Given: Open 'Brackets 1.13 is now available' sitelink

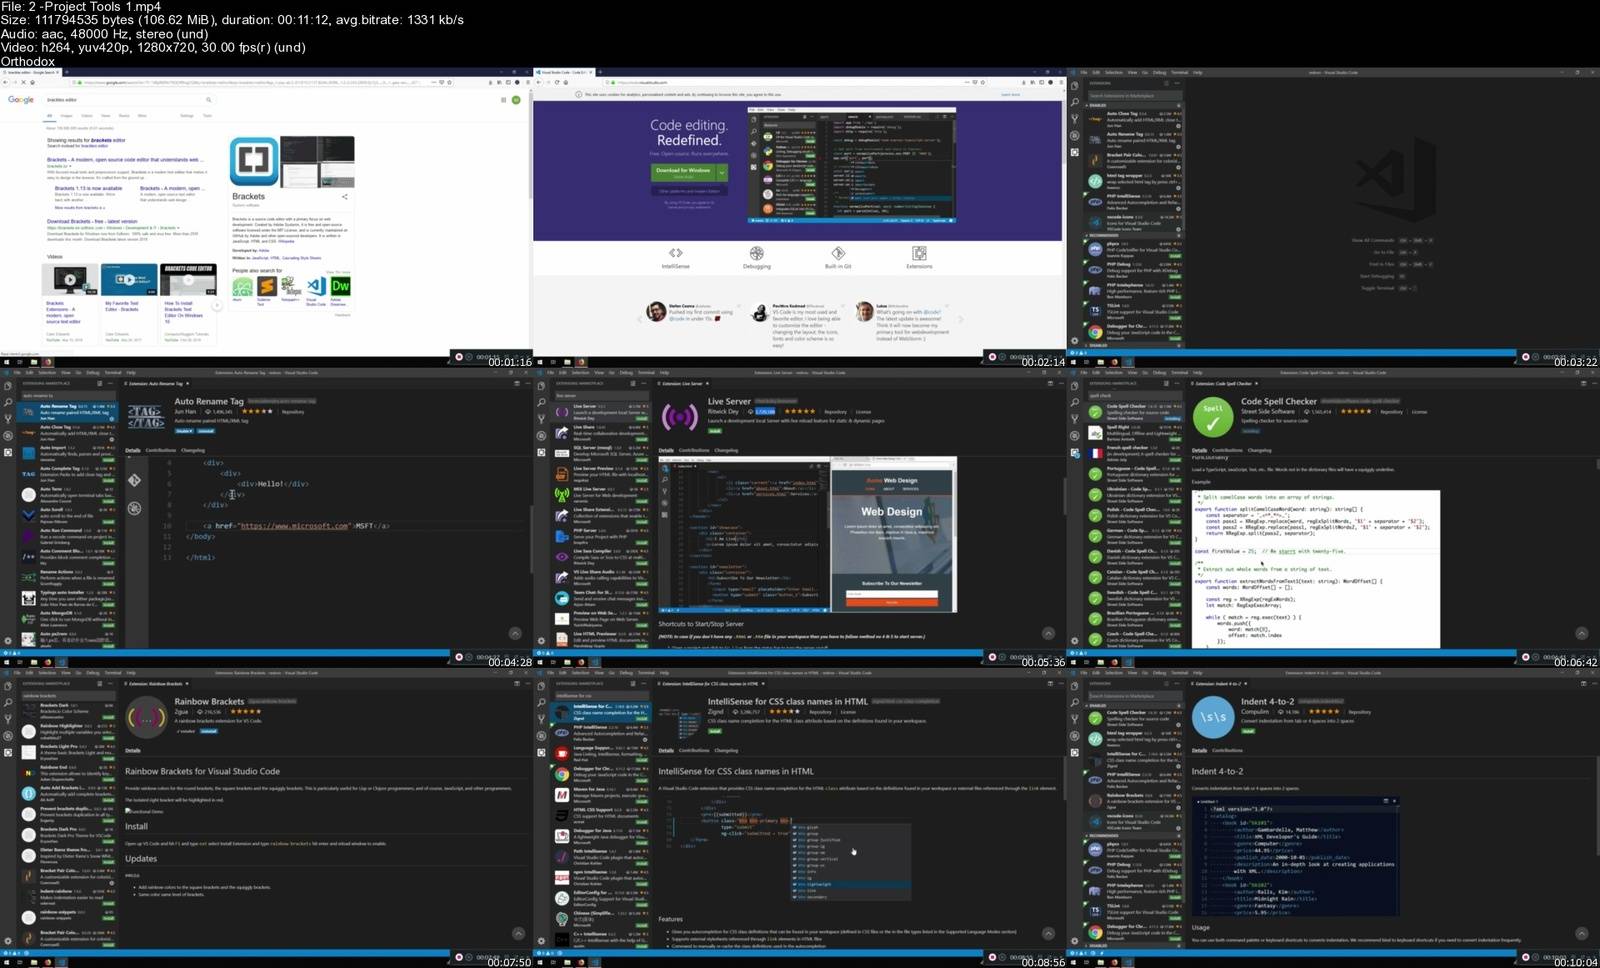Looking at the screenshot, I should pos(88,188).
